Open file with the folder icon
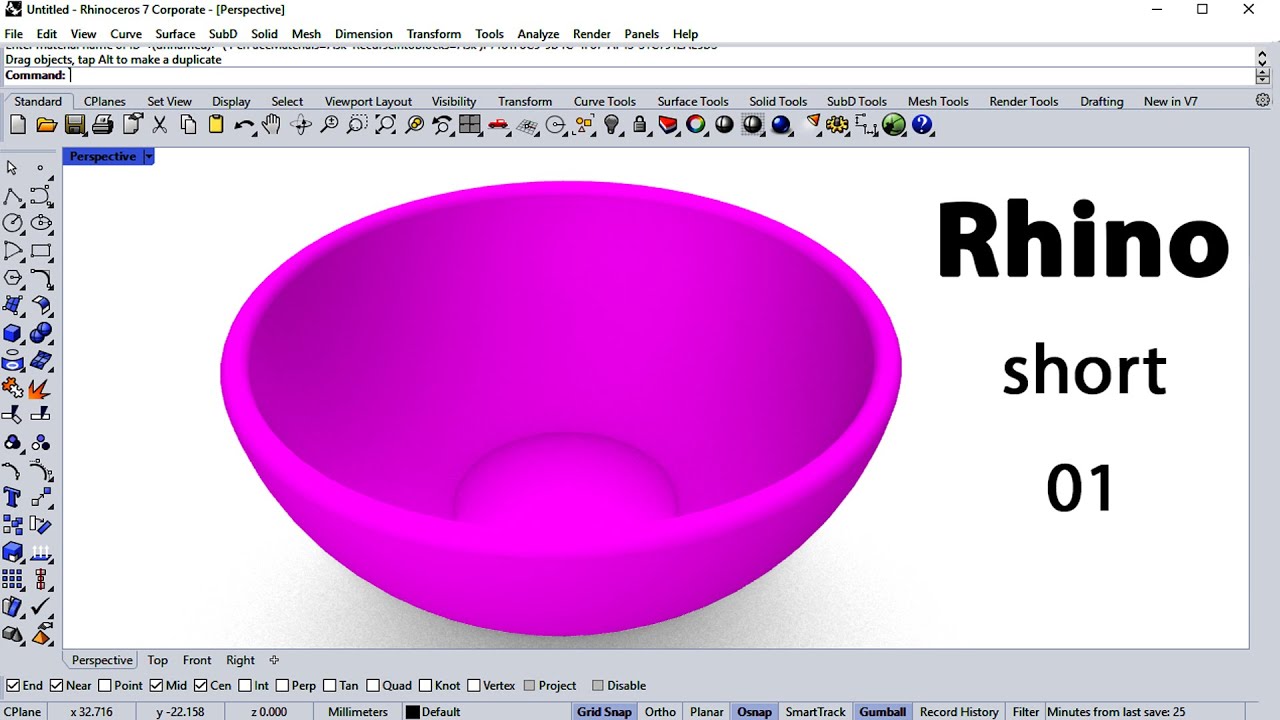This screenshot has width=1280, height=720. click(46, 125)
